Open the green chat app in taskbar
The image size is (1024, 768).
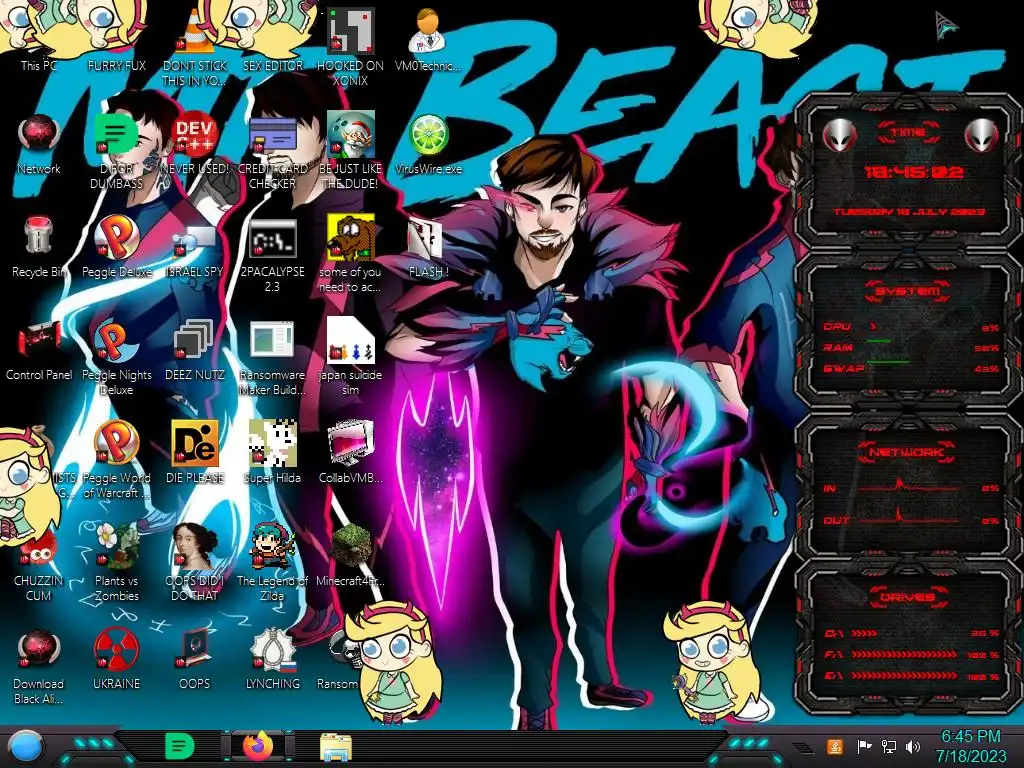coord(179,746)
